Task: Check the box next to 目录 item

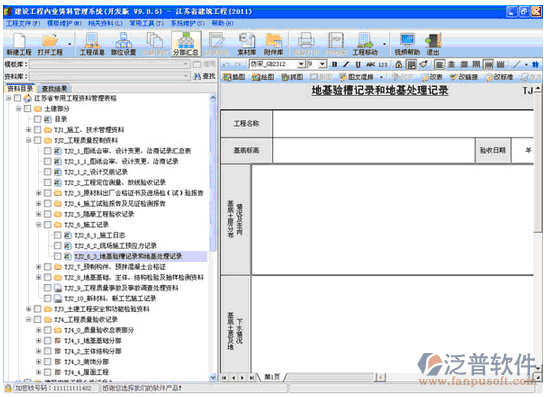Action: coord(38,119)
